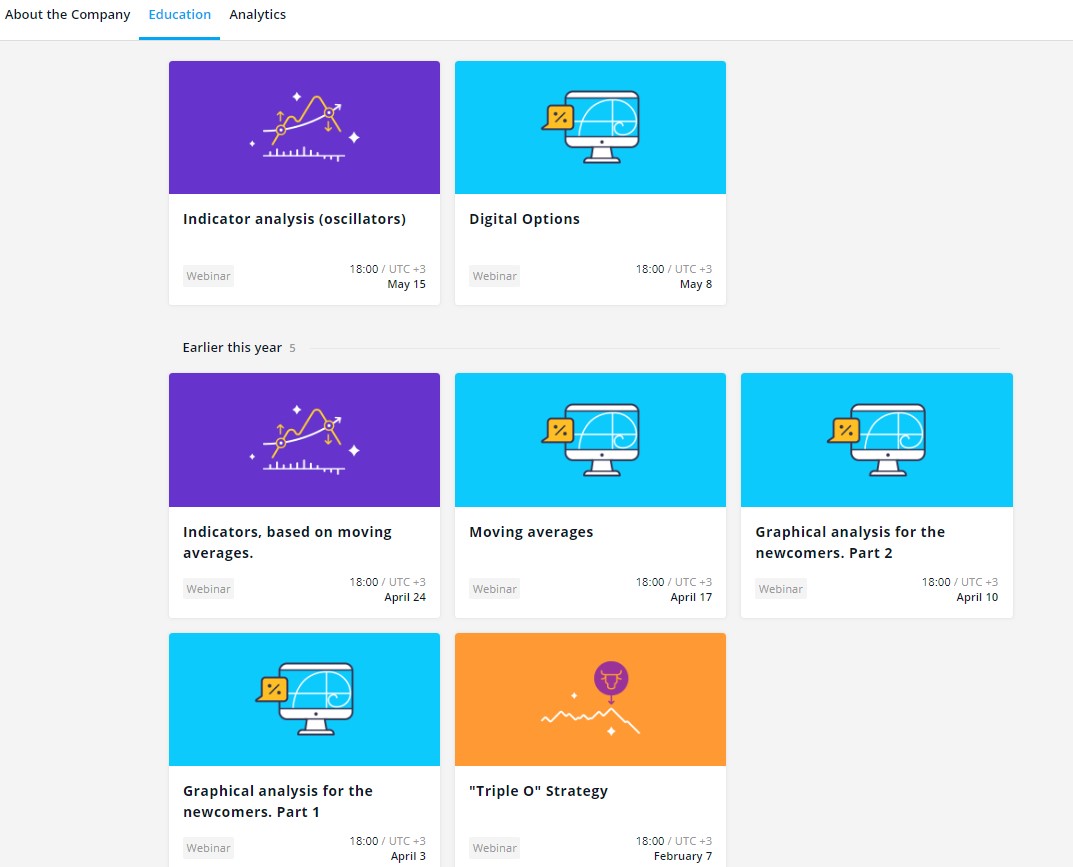Image resolution: width=1073 pixels, height=867 pixels.
Task: Click Webinar tag on Indicators moving averages card
Action: coord(209,588)
